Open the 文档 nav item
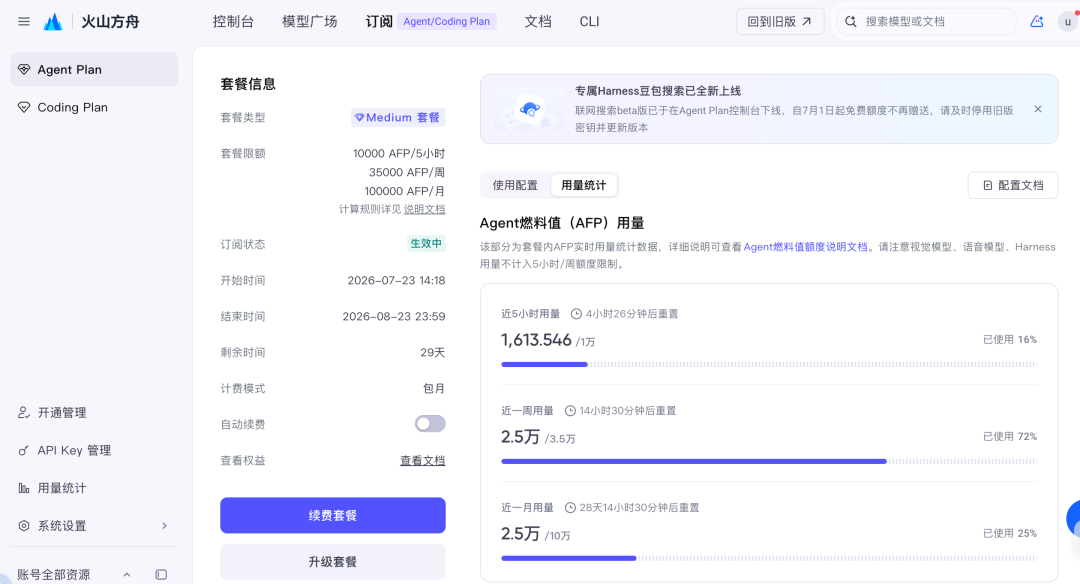 538,21
